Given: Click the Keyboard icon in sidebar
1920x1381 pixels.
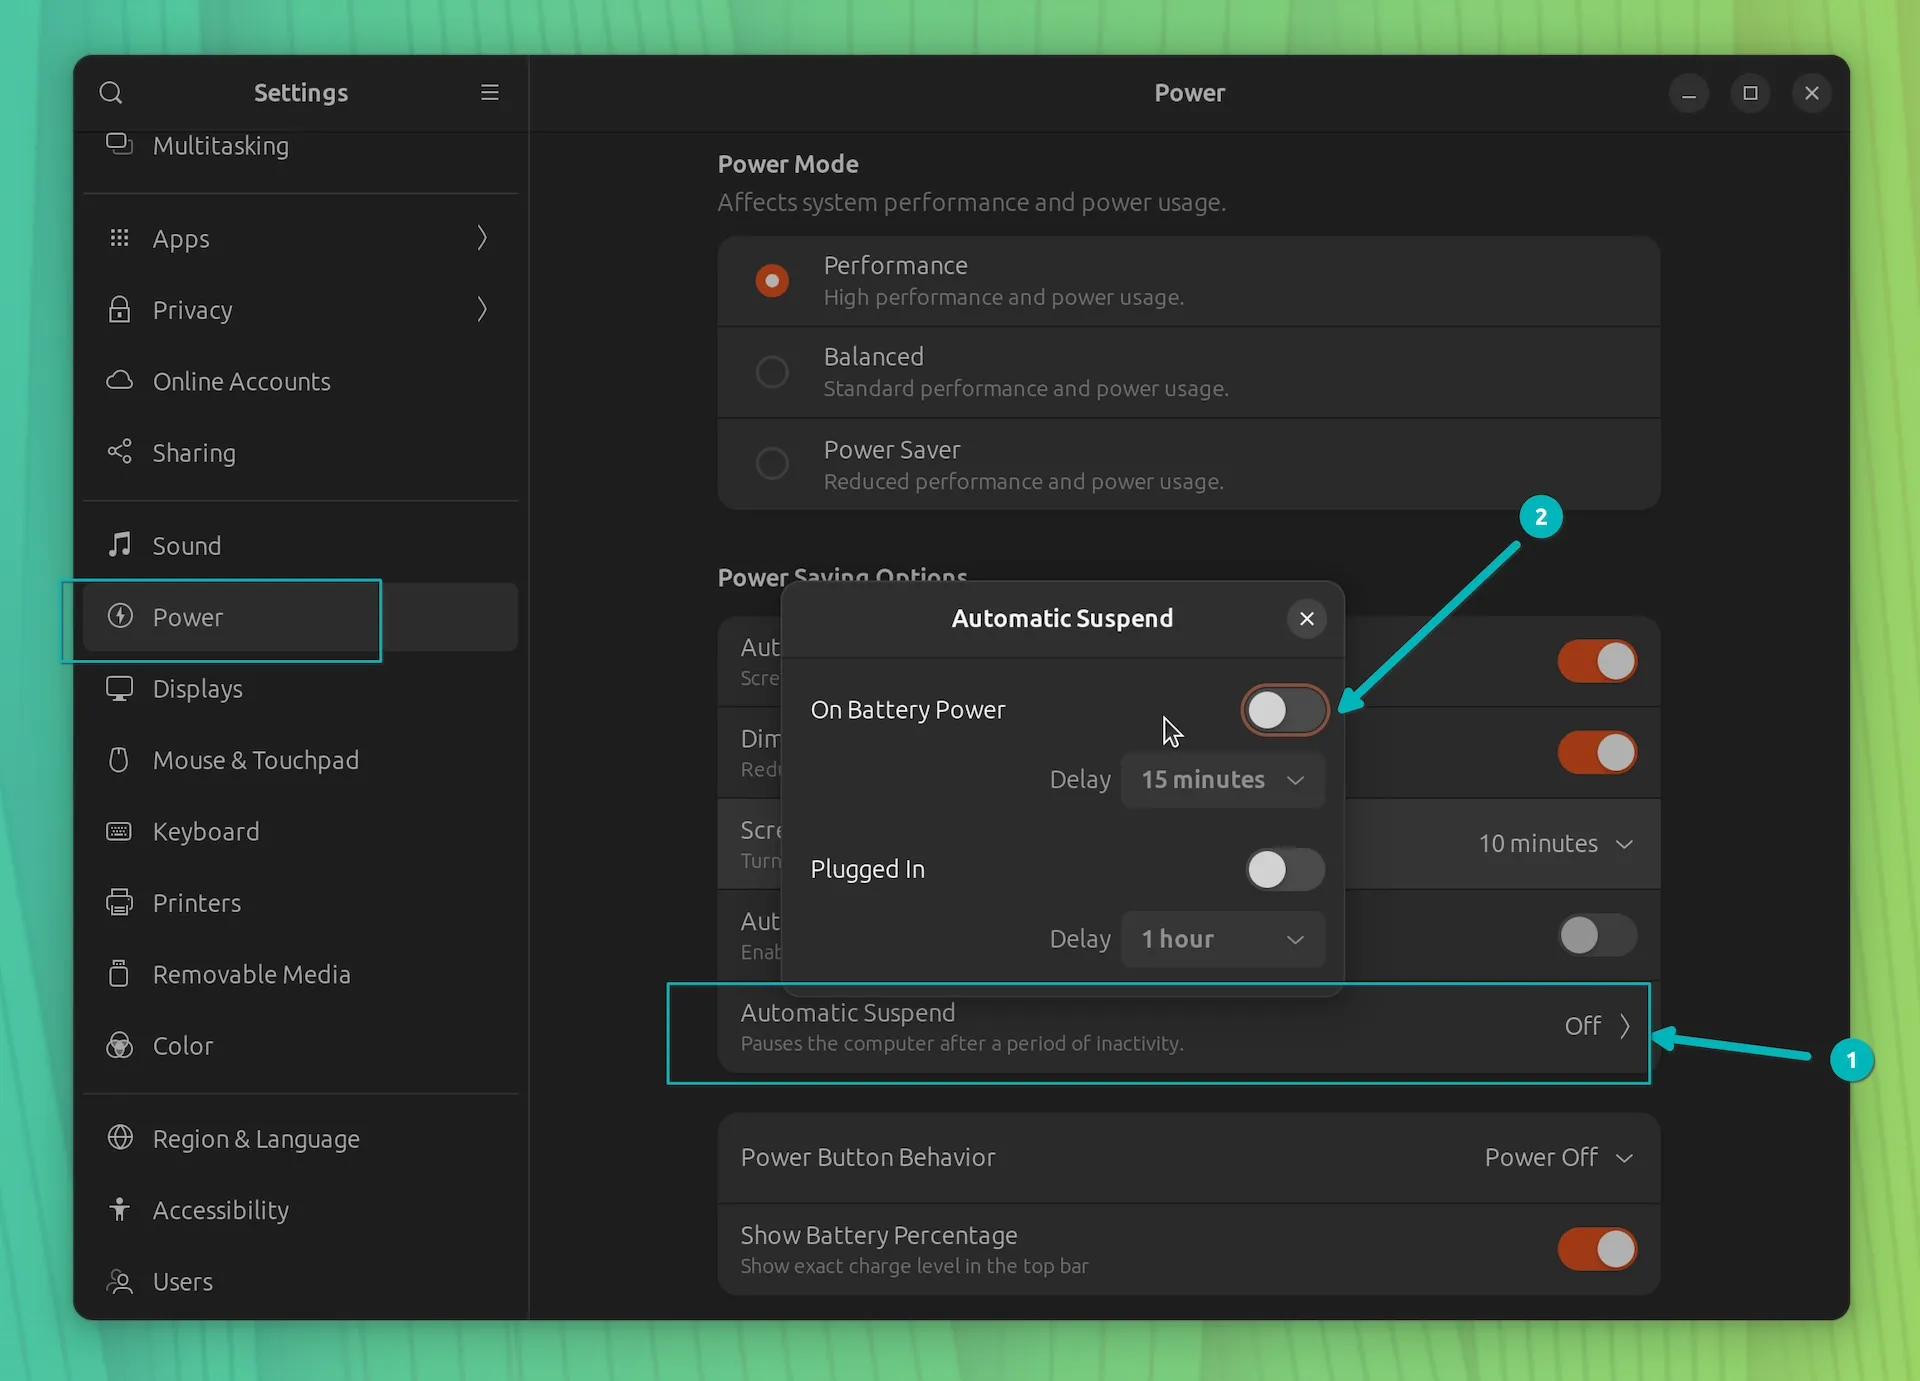Looking at the screenshot, I should pyautogui.click(x=119, y=831).
